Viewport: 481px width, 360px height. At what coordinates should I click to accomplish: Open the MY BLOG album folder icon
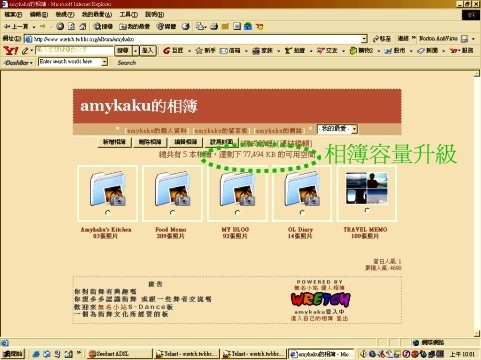point(237,188)
